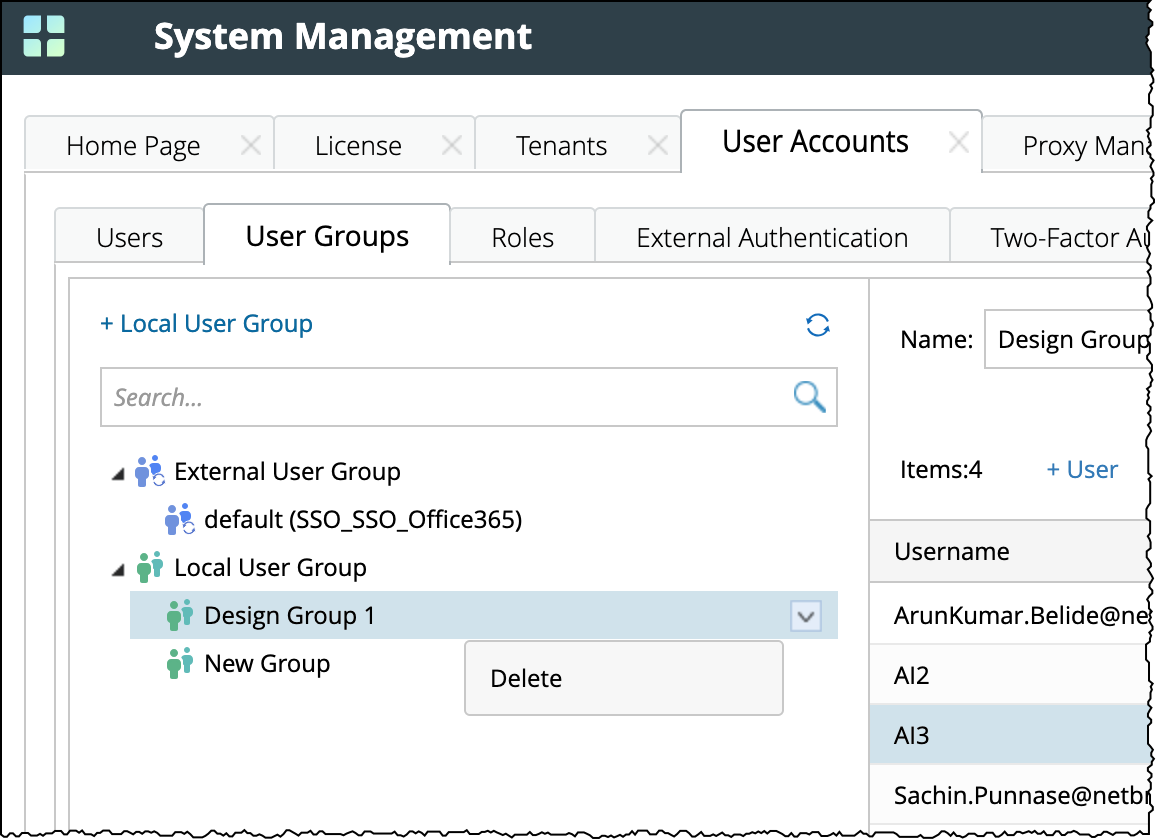
Task: Choose Delete from the context menu
Action: [x=526, y=679]
